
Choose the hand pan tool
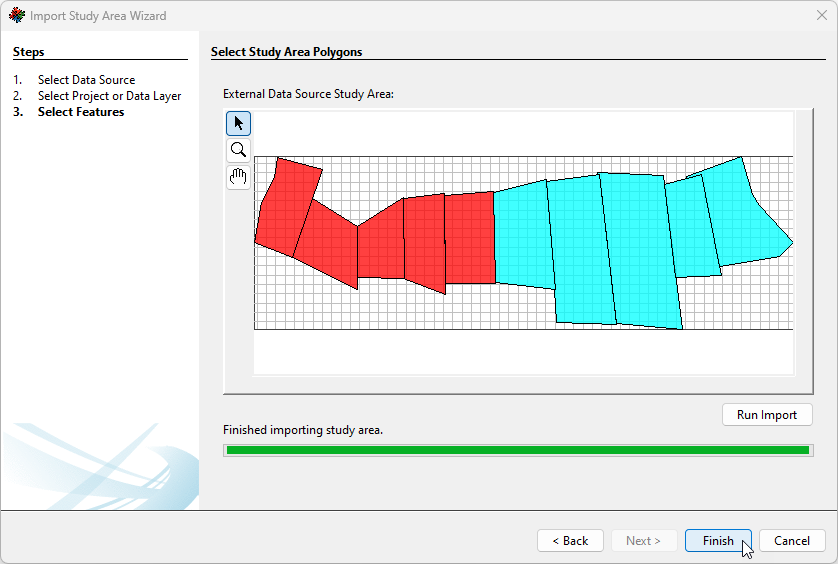click(239, 177)
